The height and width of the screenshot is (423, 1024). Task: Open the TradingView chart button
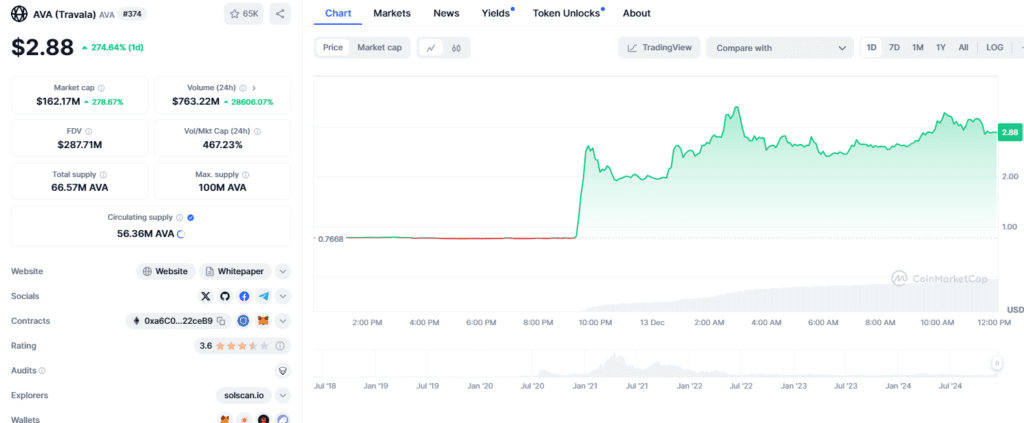pos(659,48)
